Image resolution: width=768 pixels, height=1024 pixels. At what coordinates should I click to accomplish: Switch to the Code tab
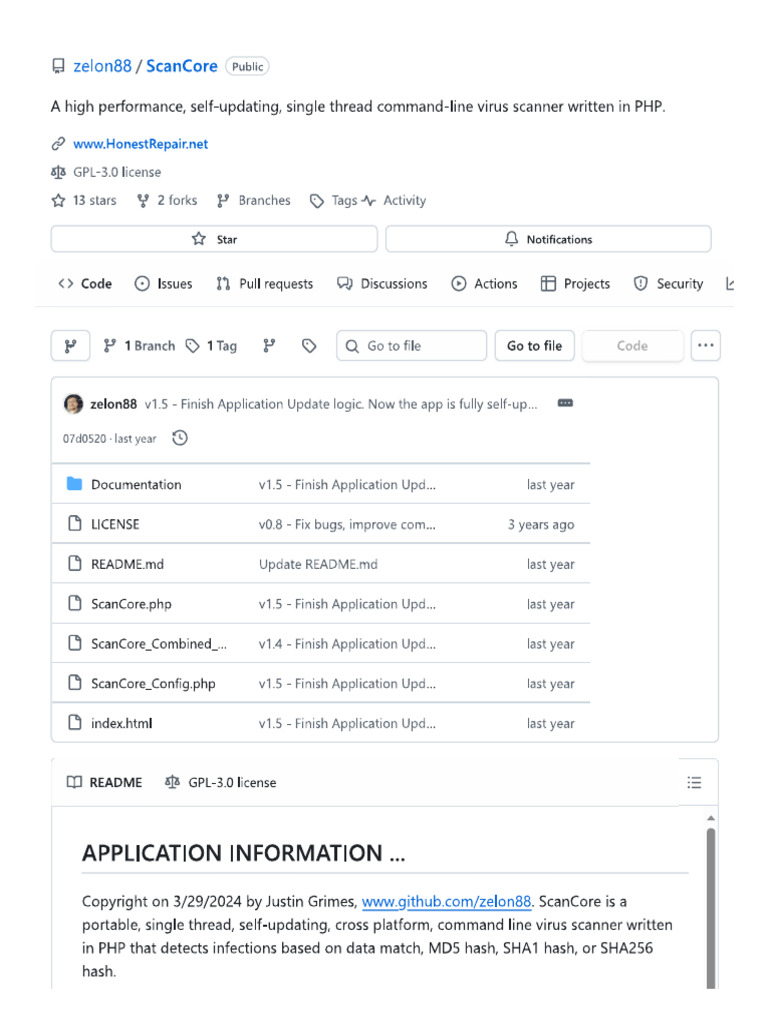[85, 283]
